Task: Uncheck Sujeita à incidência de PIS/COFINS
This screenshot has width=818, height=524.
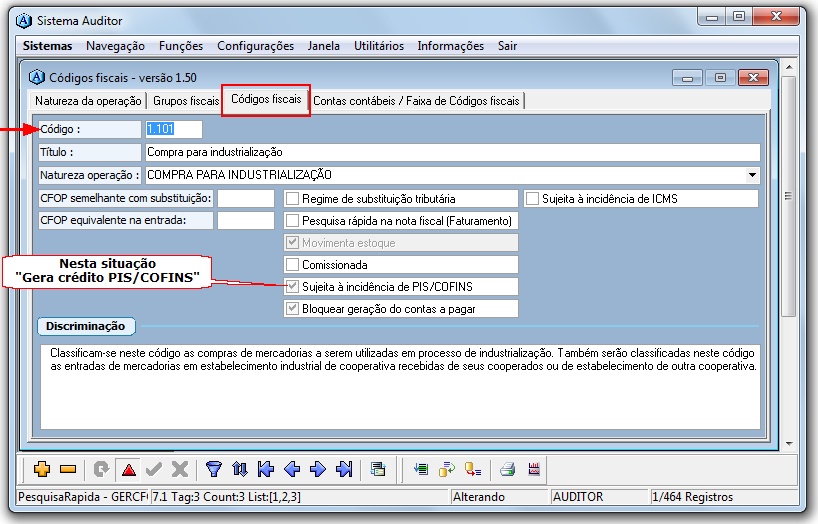Action: tap(293, 287)
